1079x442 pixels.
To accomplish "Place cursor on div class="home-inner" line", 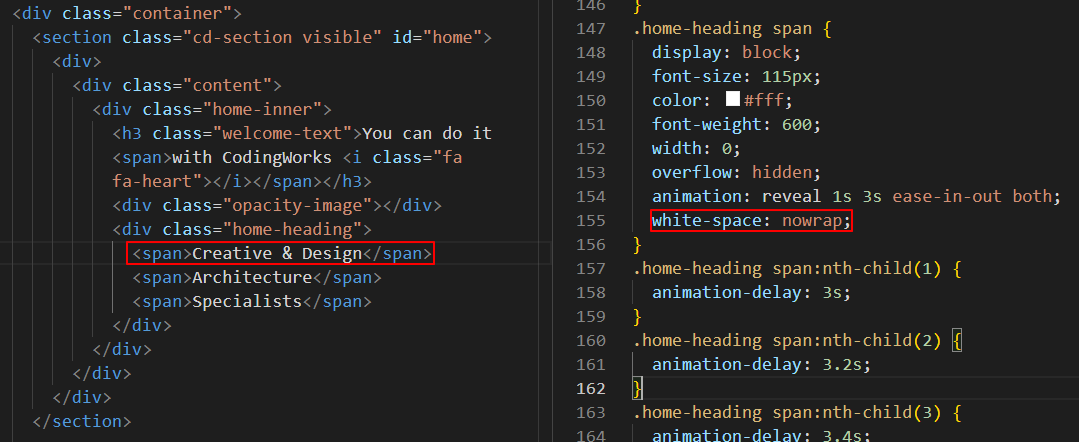I will coord(213,109).
